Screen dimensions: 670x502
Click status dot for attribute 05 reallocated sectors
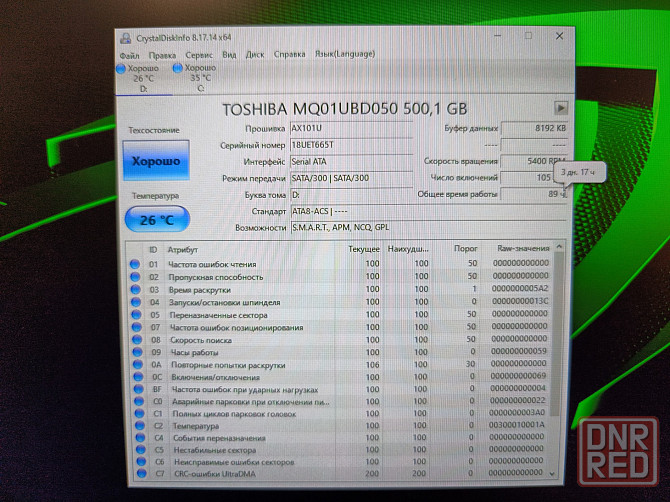tap(135, 314)
